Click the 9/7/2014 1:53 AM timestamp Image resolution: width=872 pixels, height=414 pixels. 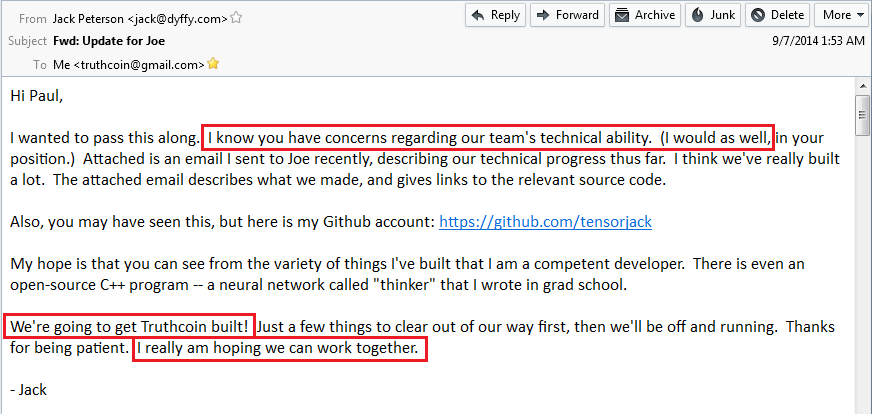coord(817,41)
